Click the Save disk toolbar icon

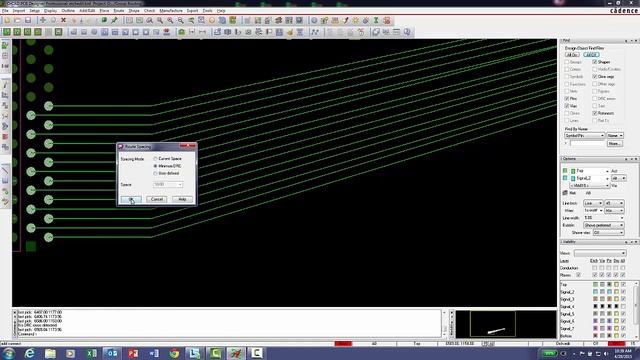click(x=28, y=20)
